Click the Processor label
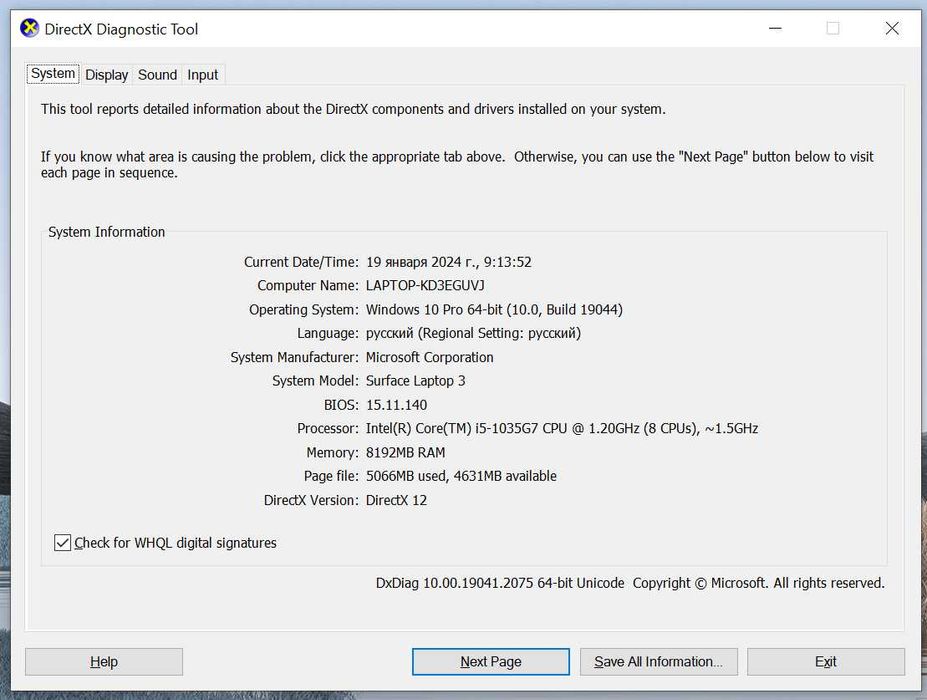Image resolution: width=927 pixels, height=700 pixels. coord(328,429)
